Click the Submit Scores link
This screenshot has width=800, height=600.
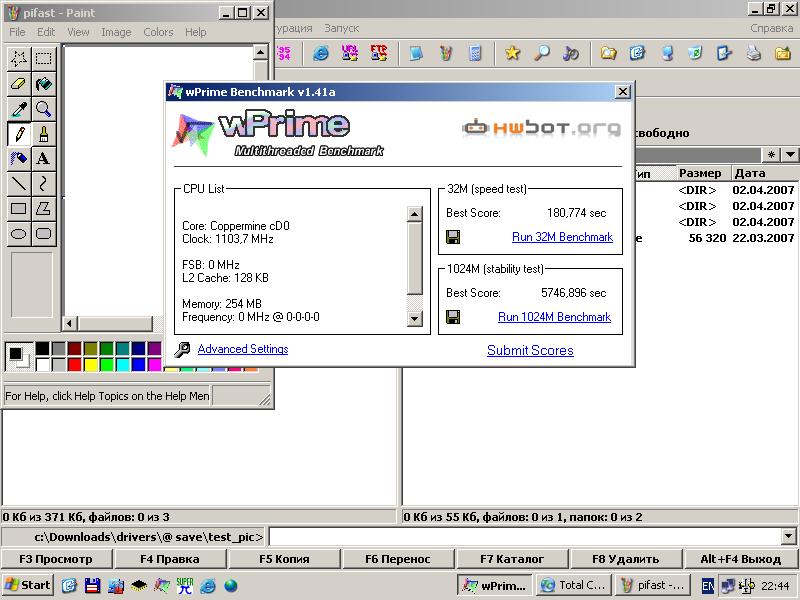[530, 351]
